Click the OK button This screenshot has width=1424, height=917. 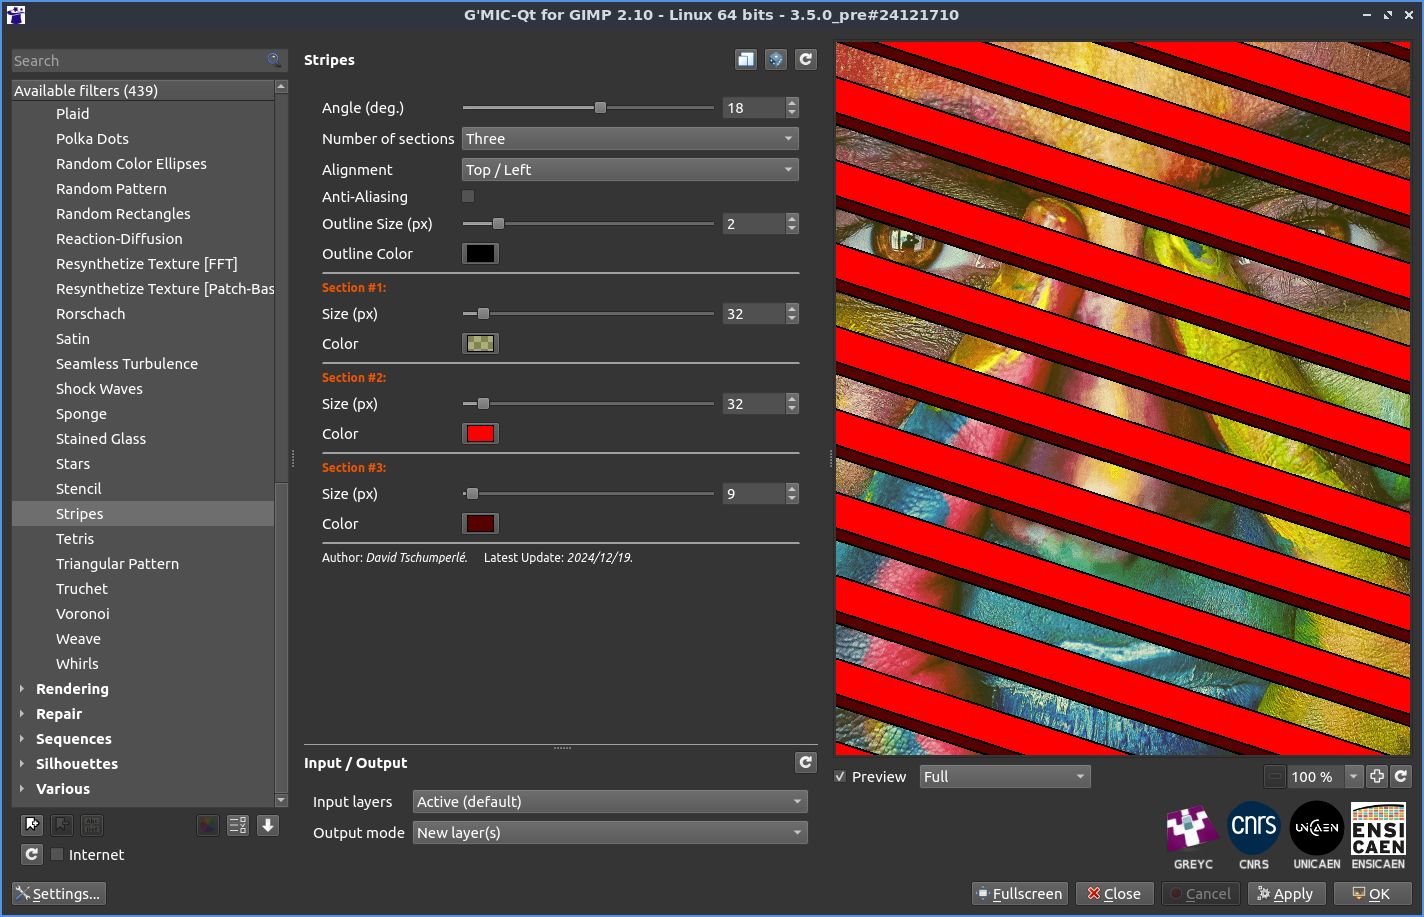[1371, 894]
